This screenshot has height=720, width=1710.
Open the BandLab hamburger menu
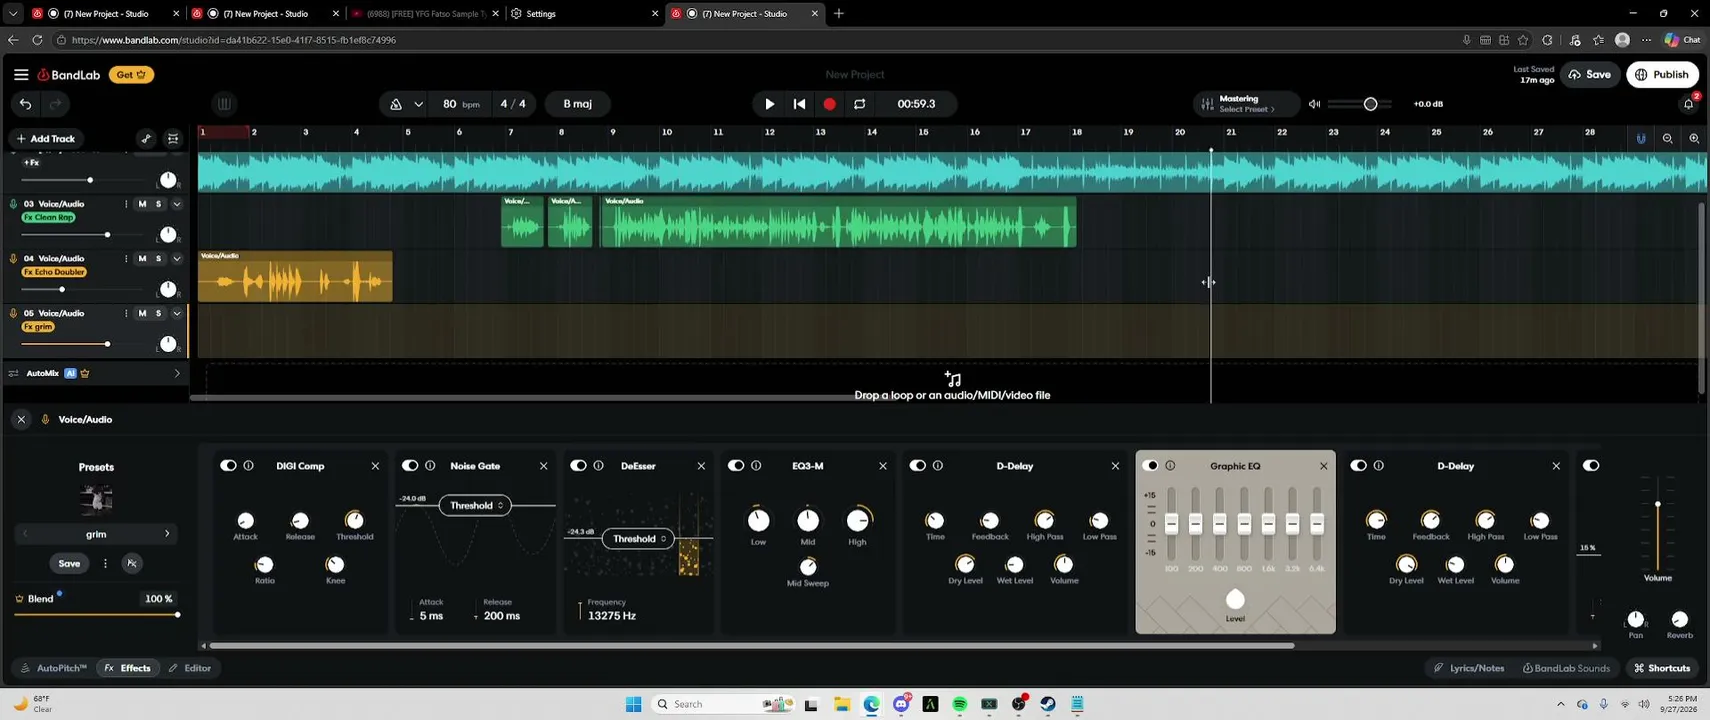point(21,75)
